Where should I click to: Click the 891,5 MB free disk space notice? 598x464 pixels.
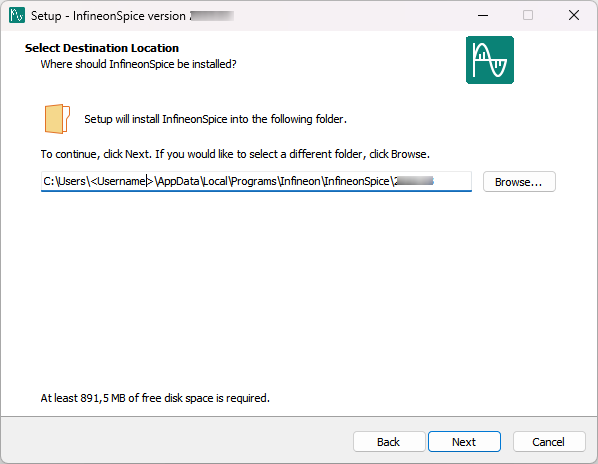155,398
